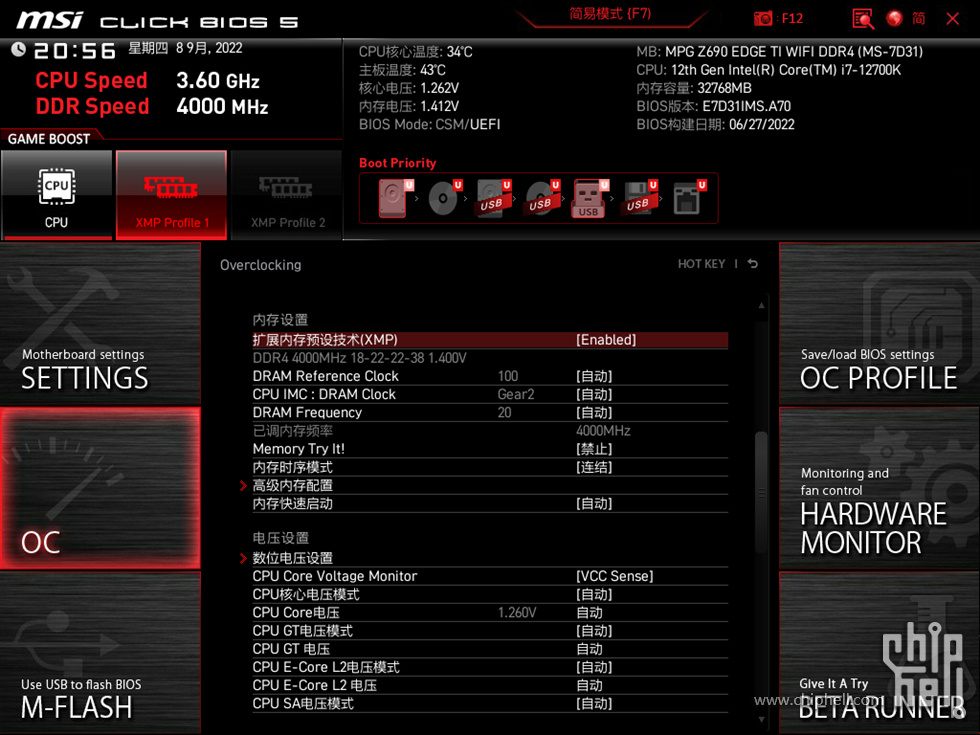Open DRAM Reference Clock 自动 option
Screen dimensions: 980x735
tap(490, 376)
